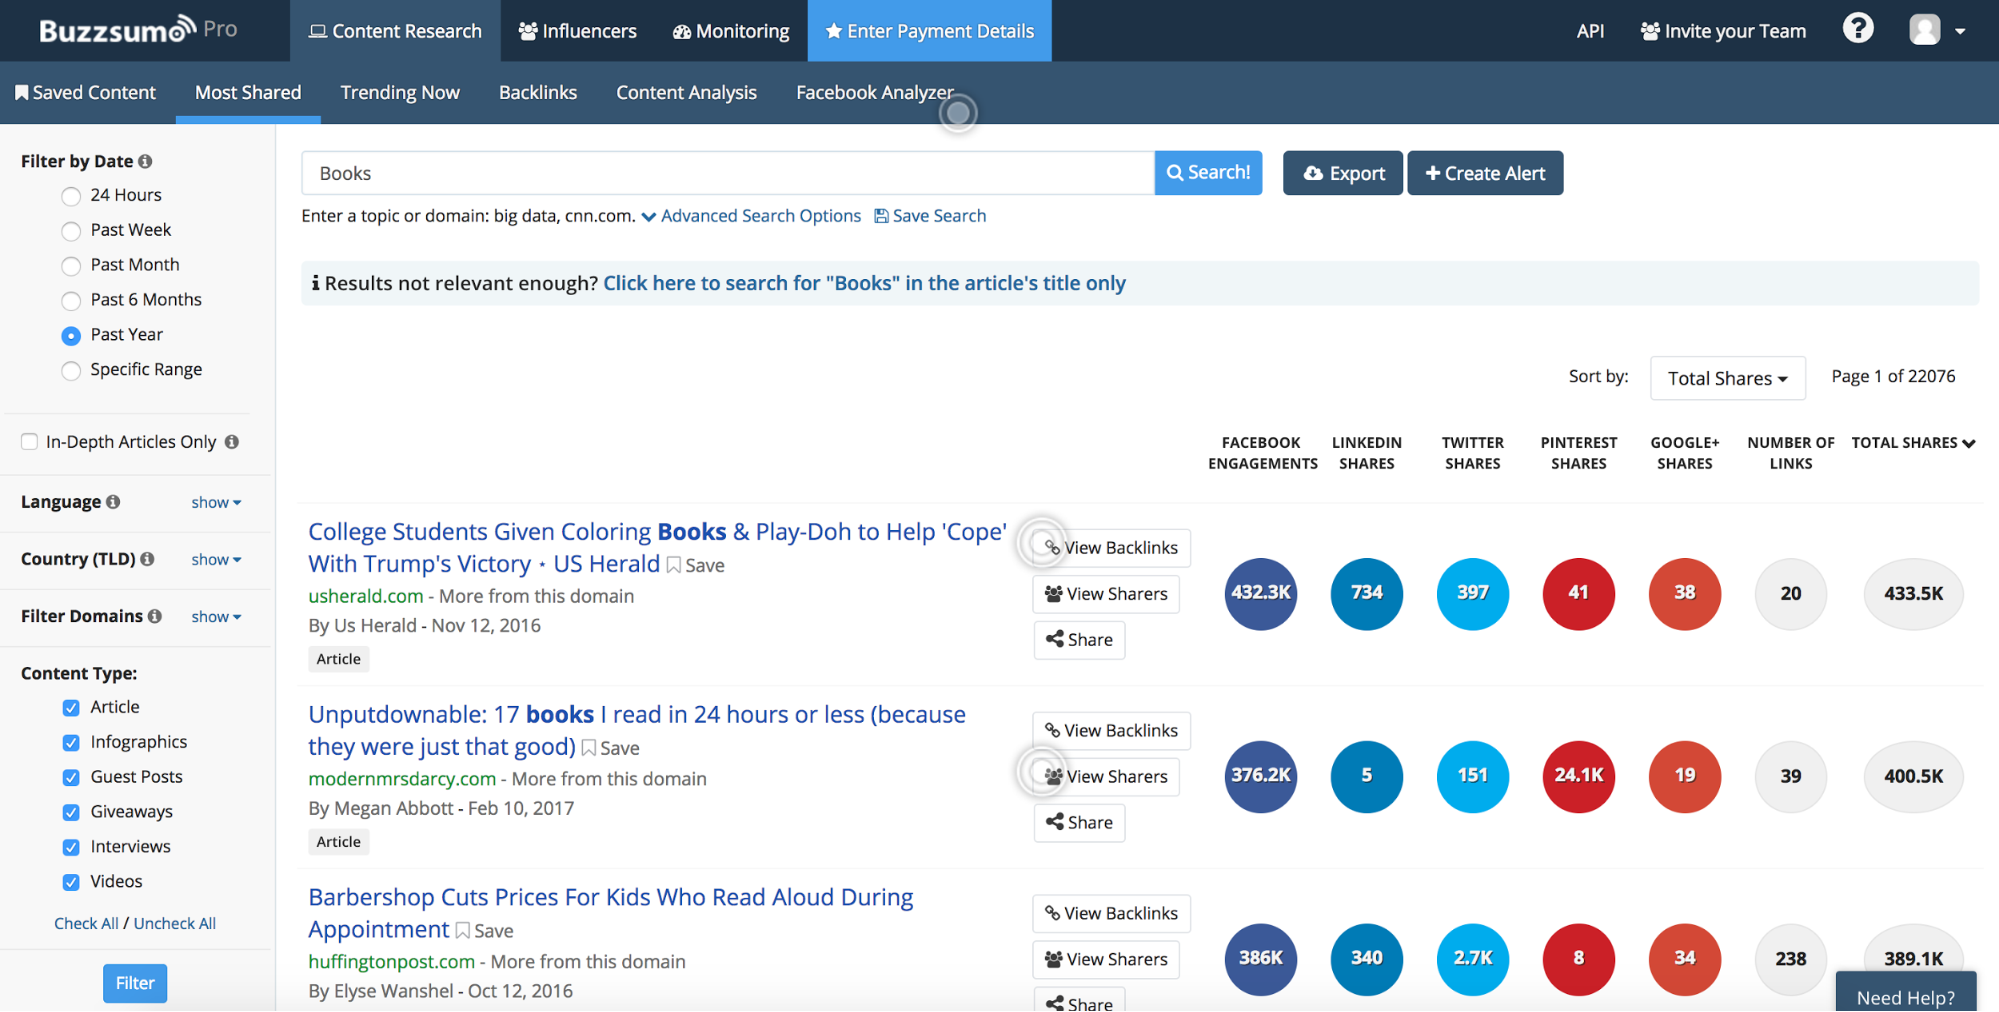Viewport: 1999px width, 1012px height.
Task: Click Twitter shares bubble showing 2.7K
Action: 1472,959
